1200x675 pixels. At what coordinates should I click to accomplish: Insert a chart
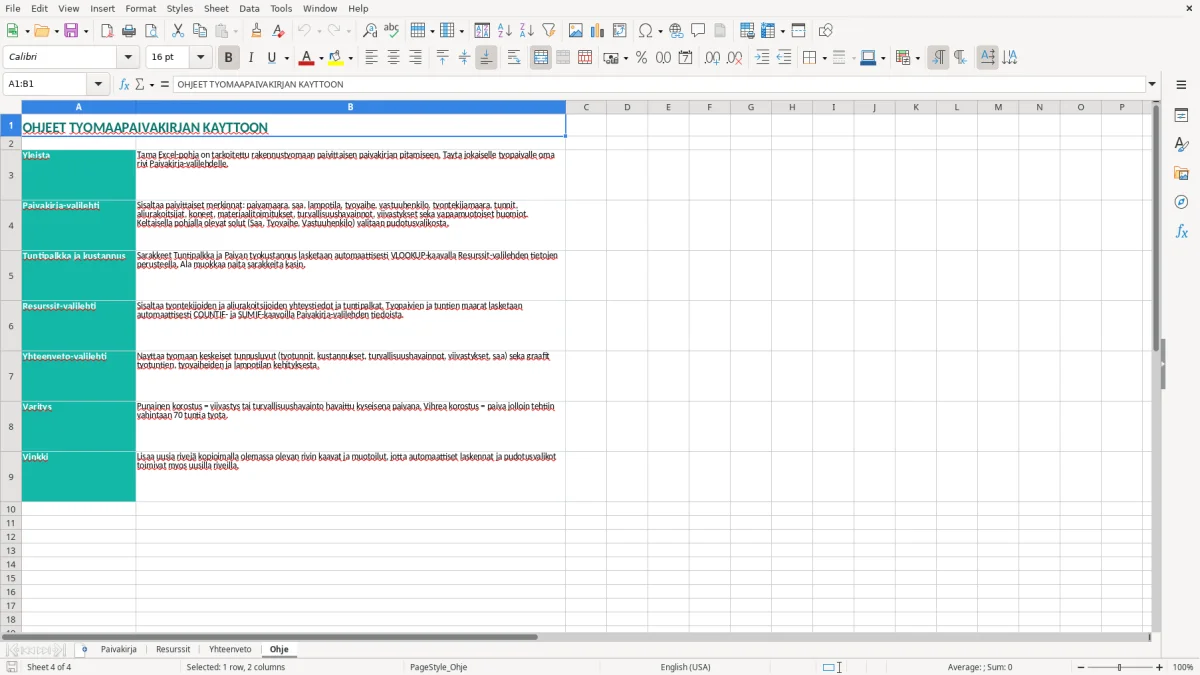click(598, 31)
